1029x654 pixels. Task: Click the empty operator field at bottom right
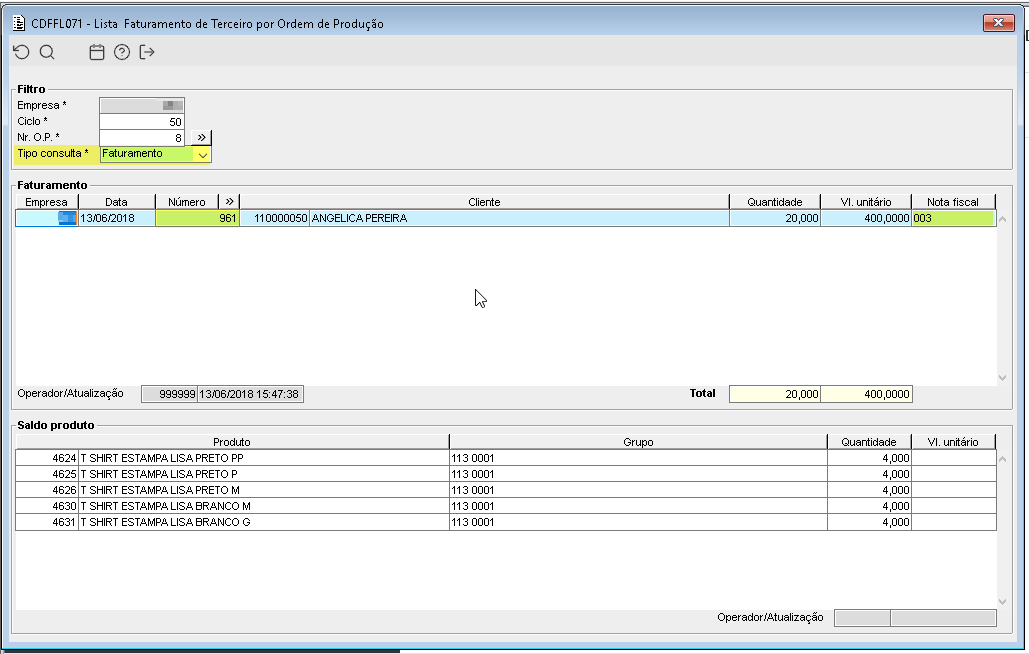tap(862, 618)
